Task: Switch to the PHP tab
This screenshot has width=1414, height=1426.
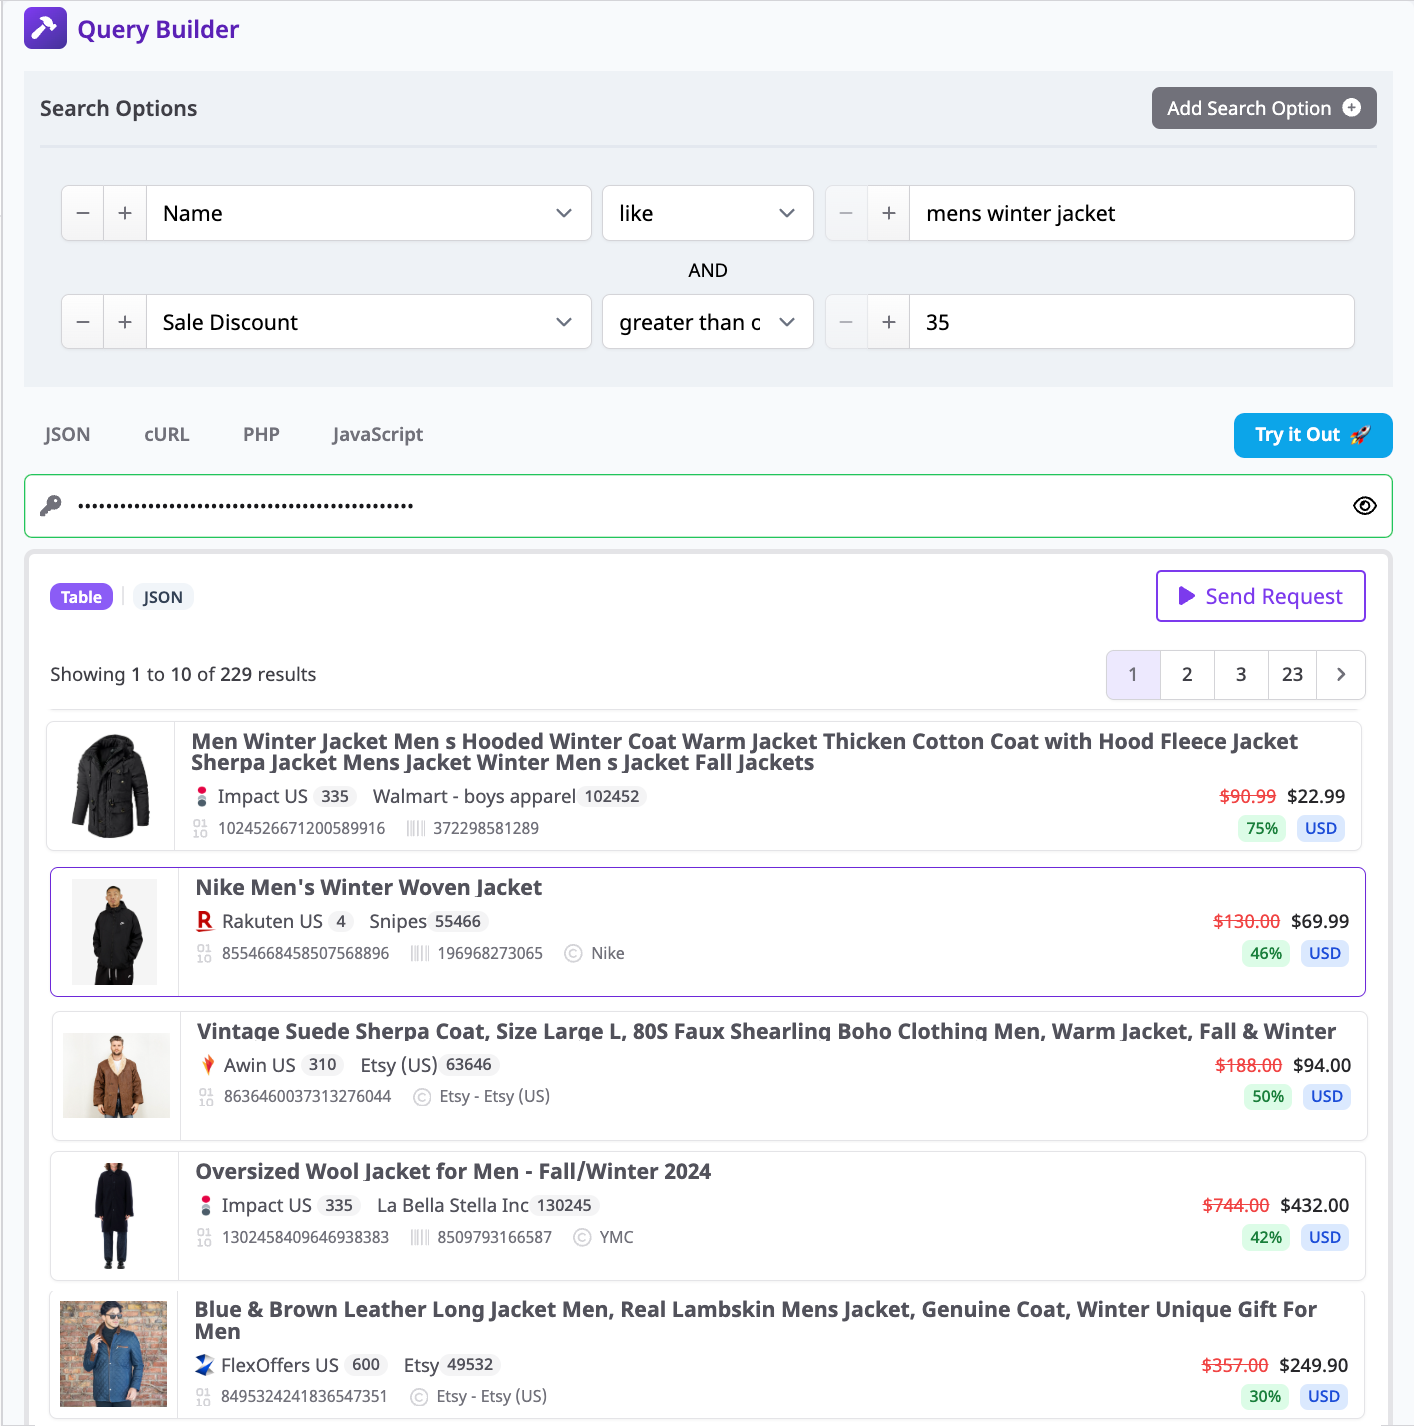Action: click(261, 434)
